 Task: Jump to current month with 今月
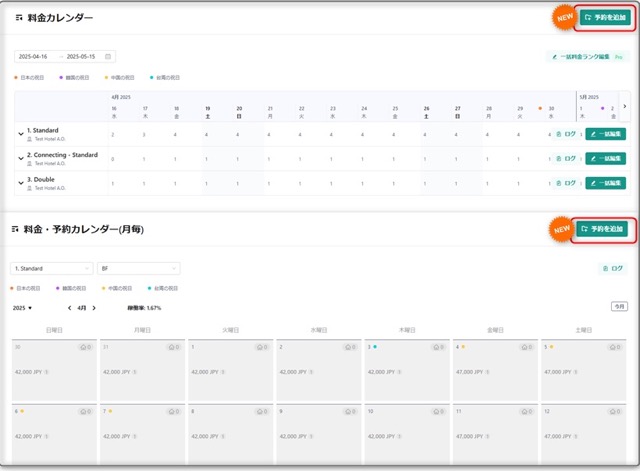coord(619,307)
